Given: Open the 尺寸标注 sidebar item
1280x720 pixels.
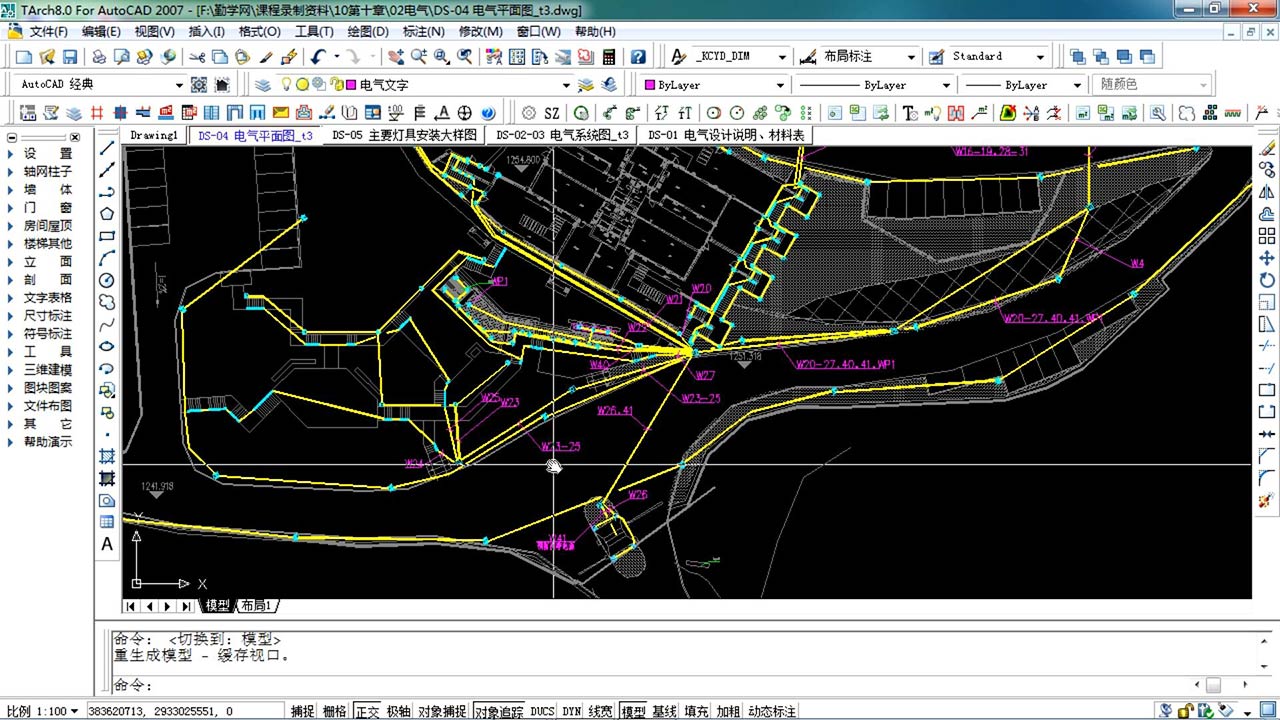Looking at the screenshot, I should coord(47,316).
